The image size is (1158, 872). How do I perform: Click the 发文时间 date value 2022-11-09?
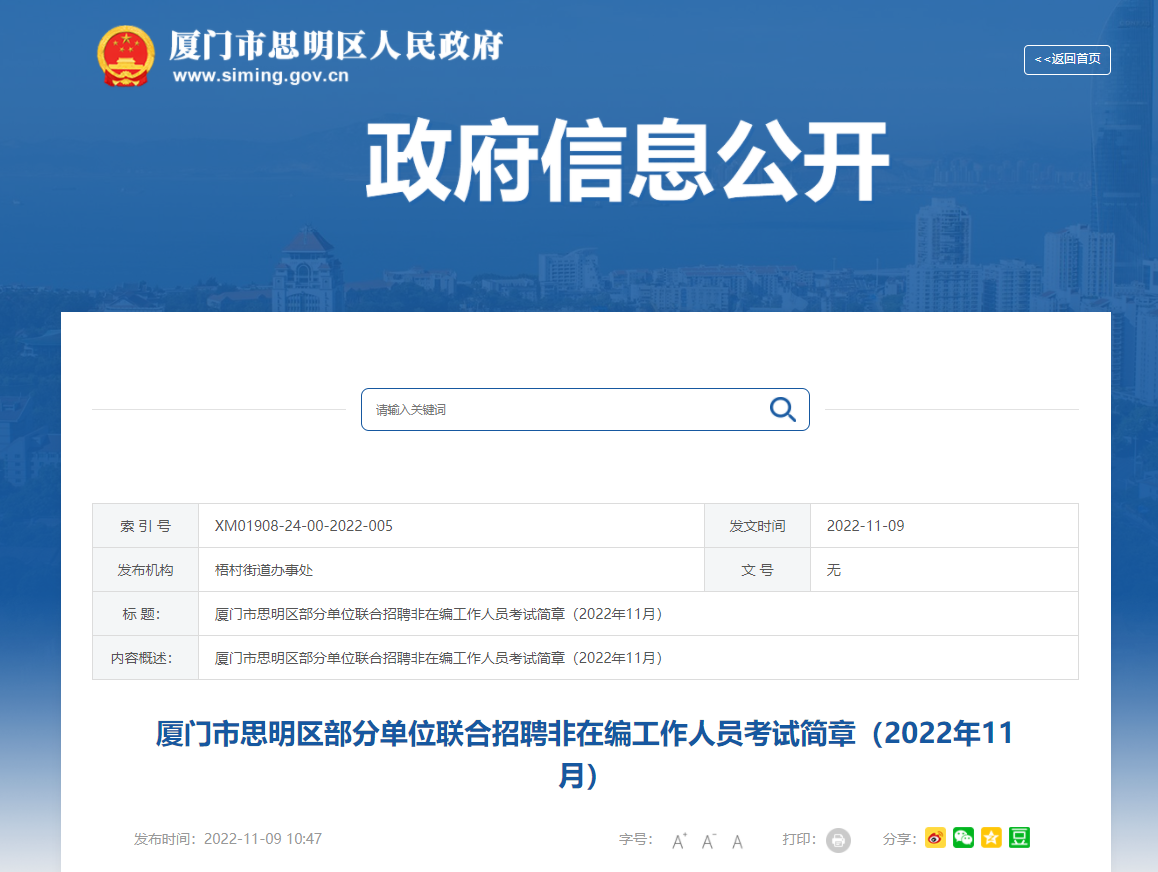click(x=865, y=526)
